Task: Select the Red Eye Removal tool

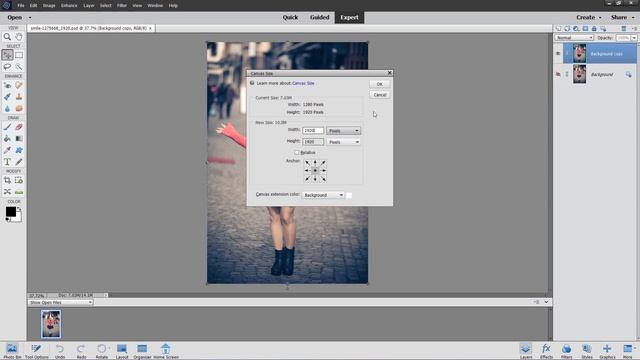Action: (7, 85)
